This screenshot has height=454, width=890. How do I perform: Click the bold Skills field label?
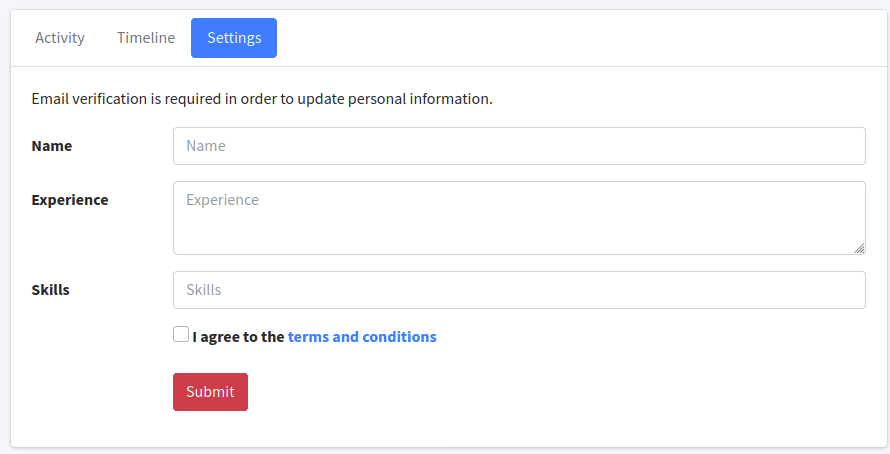pyautogui.click(x=51, y=290)
